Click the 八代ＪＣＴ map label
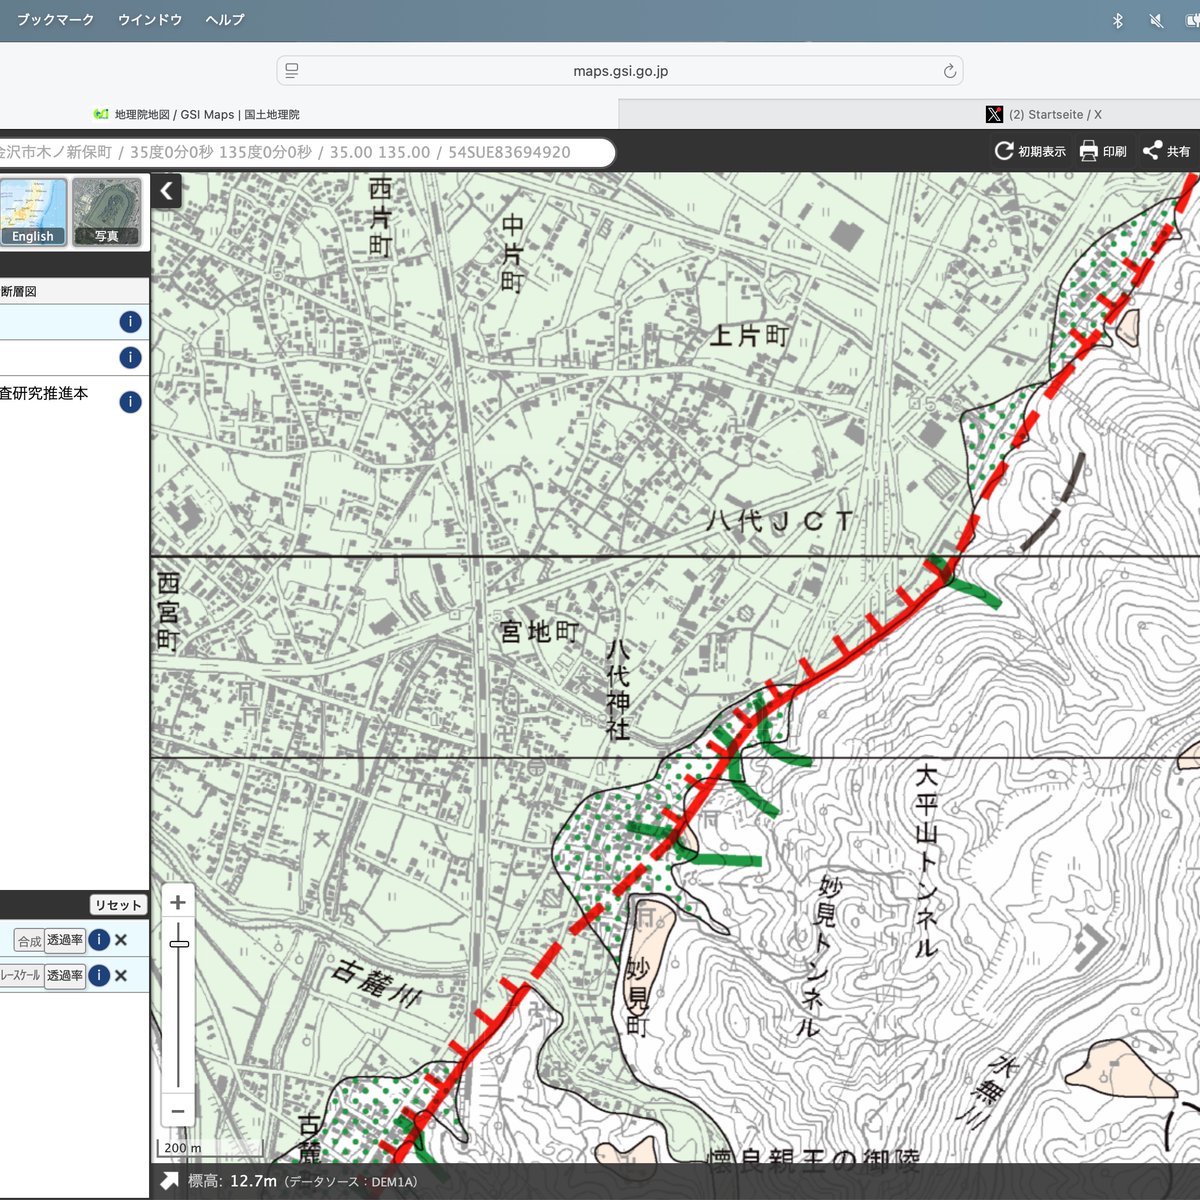The image size is (1200, 1200). point(780,521)
